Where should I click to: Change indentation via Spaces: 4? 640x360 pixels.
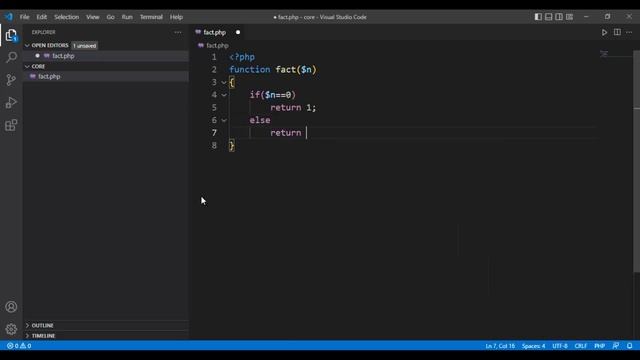point(533,346)
